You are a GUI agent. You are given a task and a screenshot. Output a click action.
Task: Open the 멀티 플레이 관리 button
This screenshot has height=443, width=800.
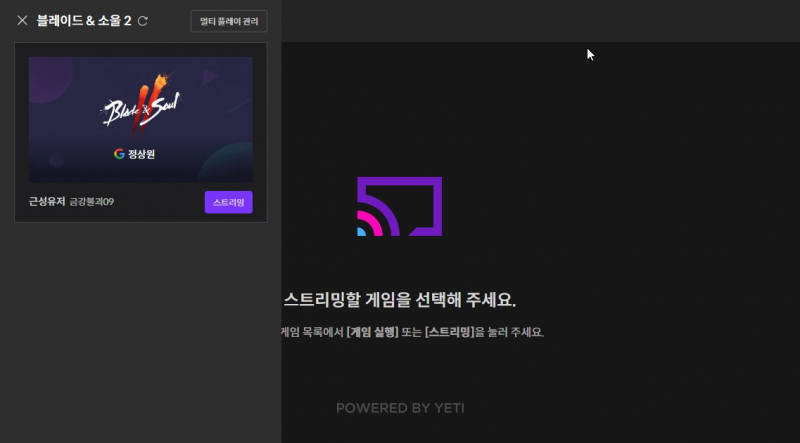229,21
